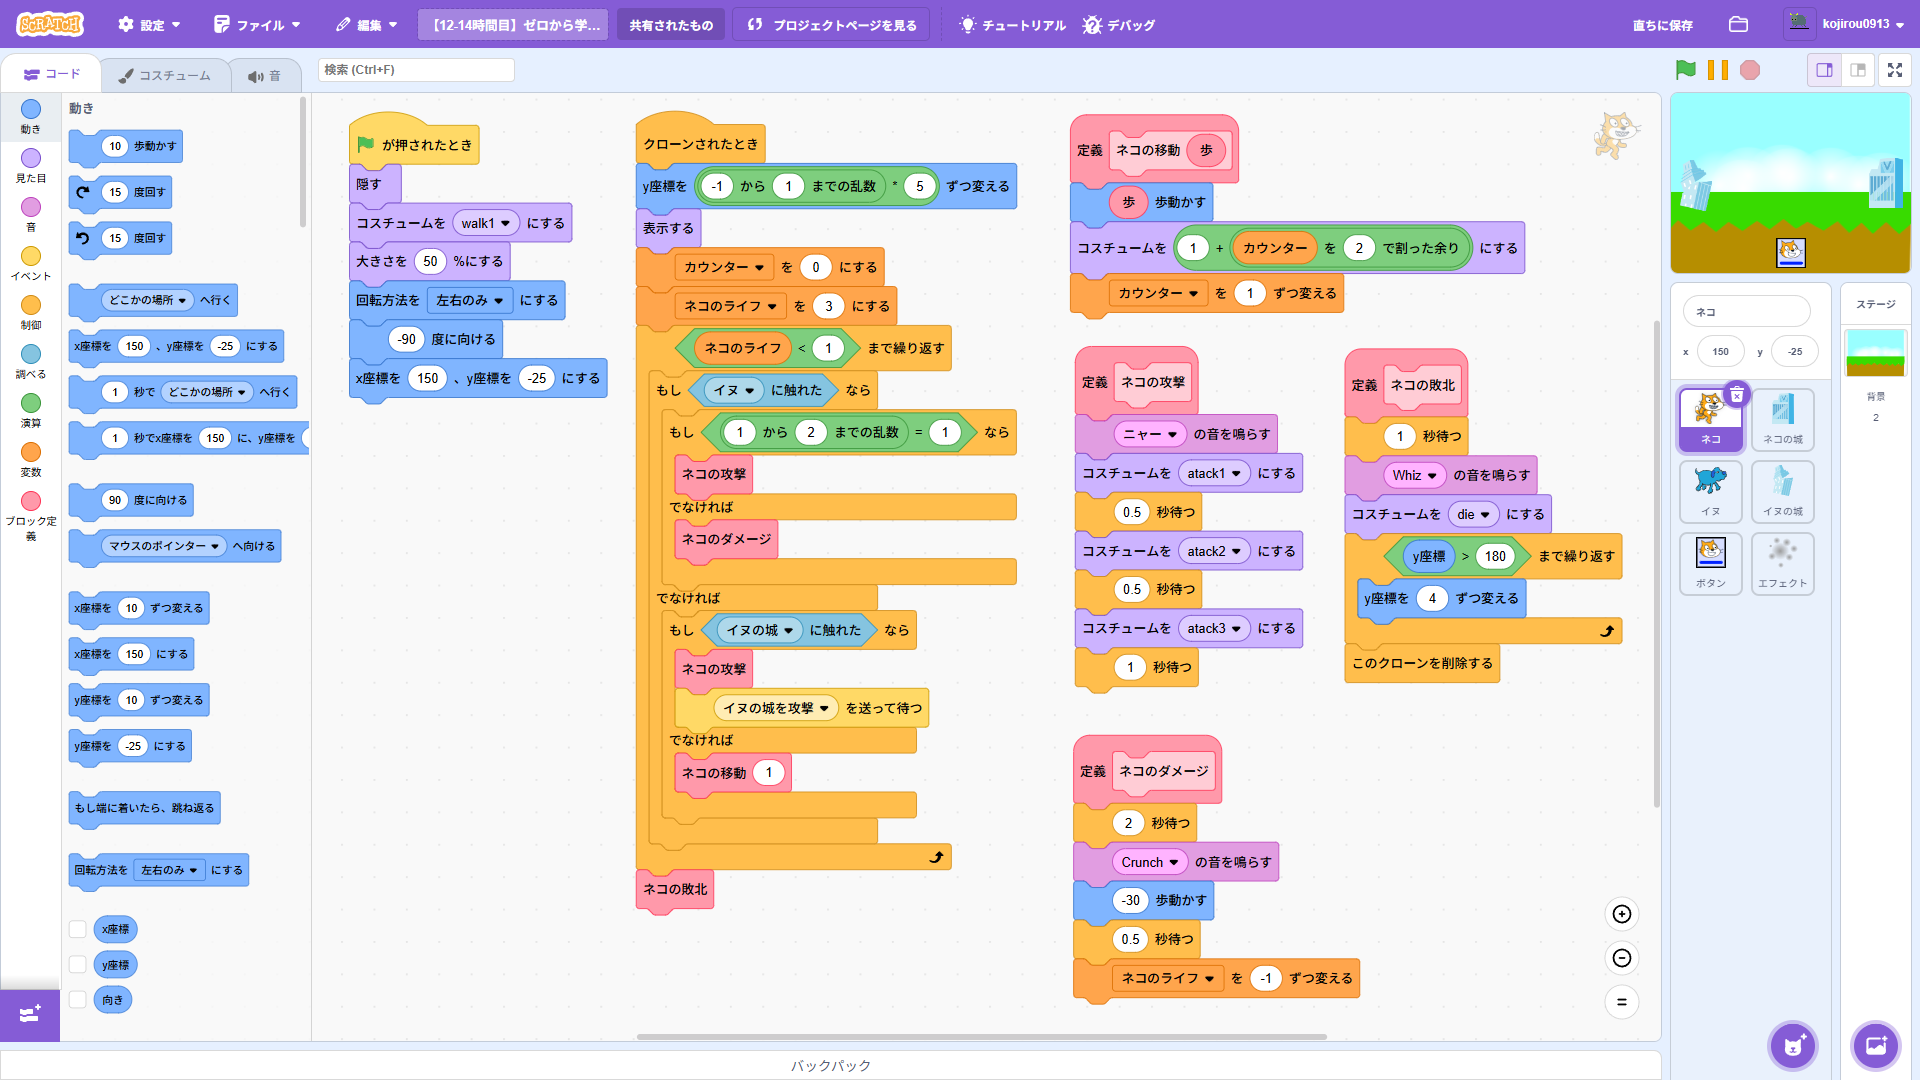The width and height of the screenshot is (1920, 1080).
Task: Open the choose a sprite button
Action: point(1792,1046)
